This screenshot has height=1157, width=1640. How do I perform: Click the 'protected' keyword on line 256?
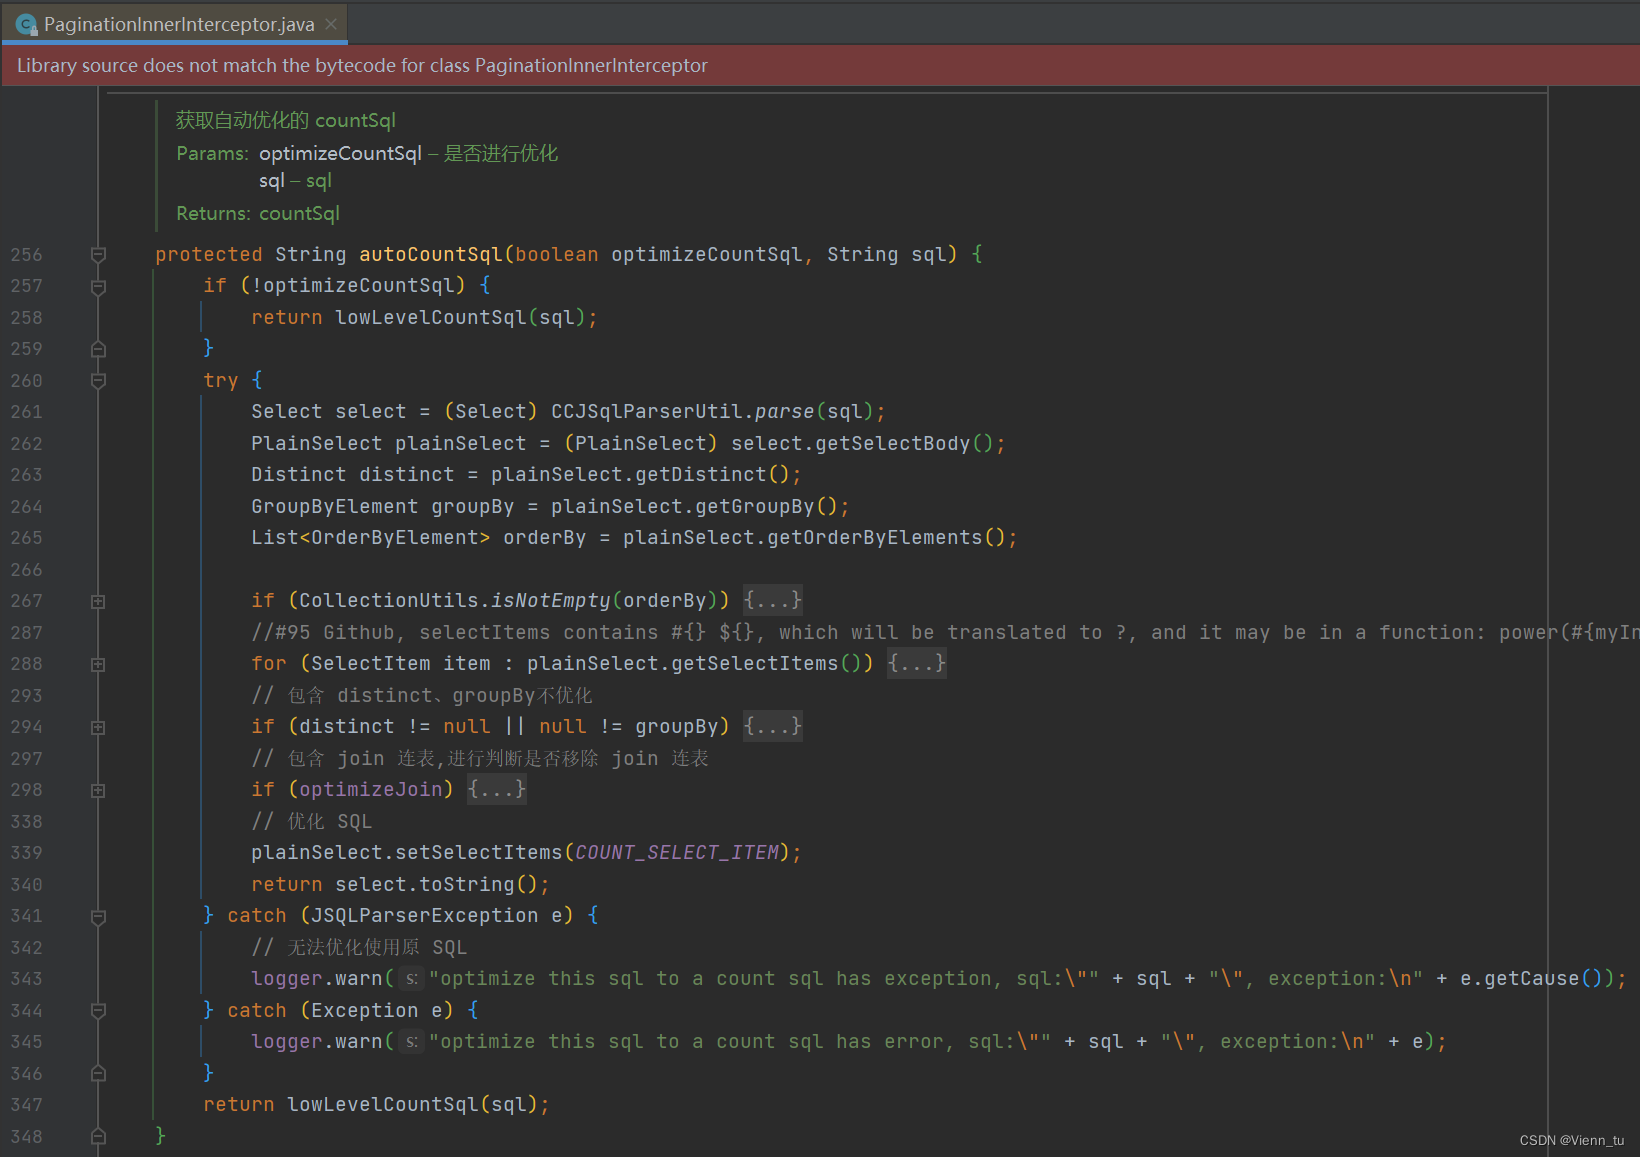[209, 254]
